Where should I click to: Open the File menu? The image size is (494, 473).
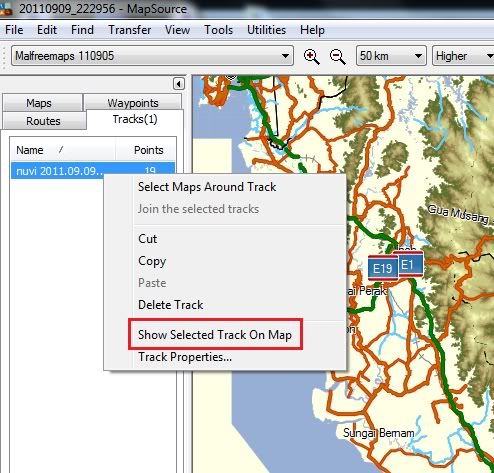point(14,30)
